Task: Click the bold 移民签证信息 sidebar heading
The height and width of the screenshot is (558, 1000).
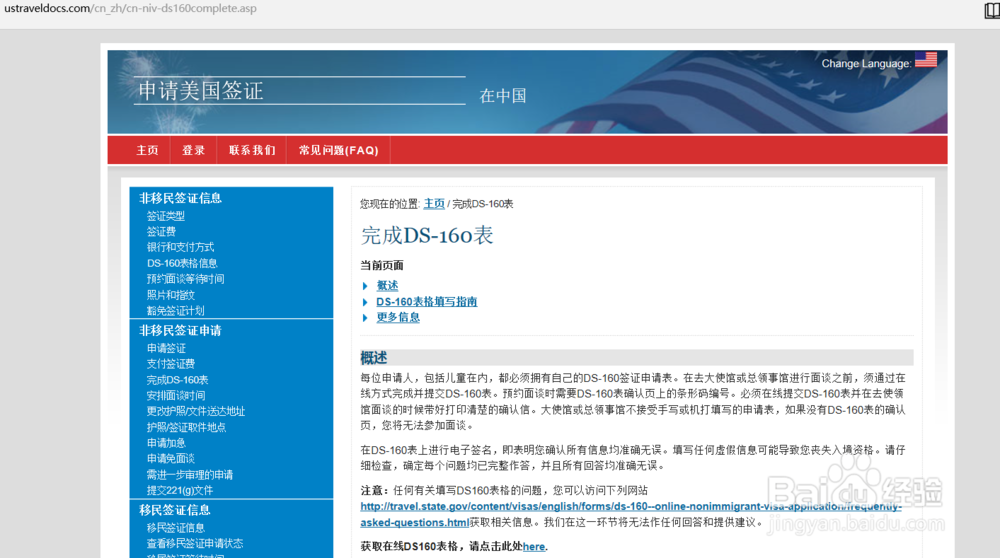Action: [x=175, y=510]
